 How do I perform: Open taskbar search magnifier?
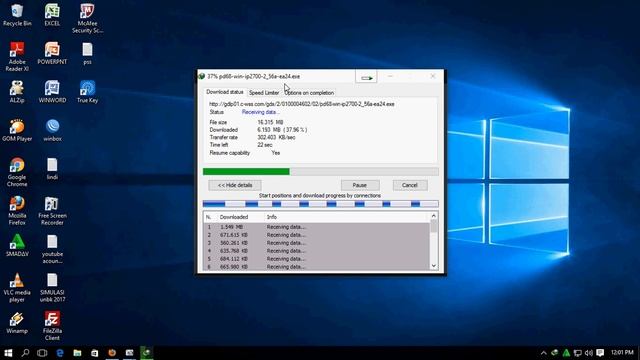coord(25,353)
